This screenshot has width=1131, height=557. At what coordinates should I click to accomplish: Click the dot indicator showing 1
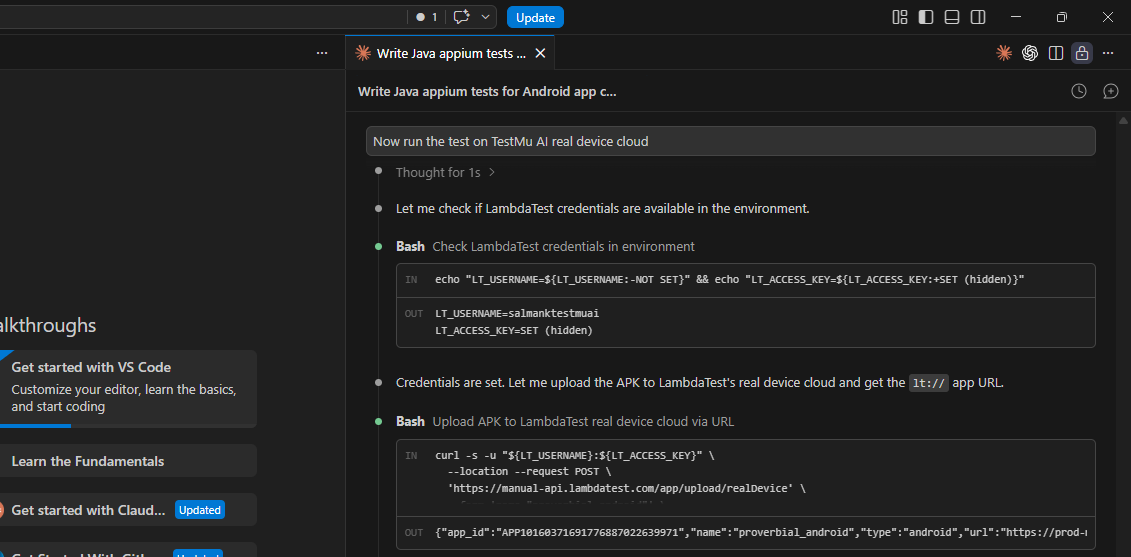click(426, 17)
